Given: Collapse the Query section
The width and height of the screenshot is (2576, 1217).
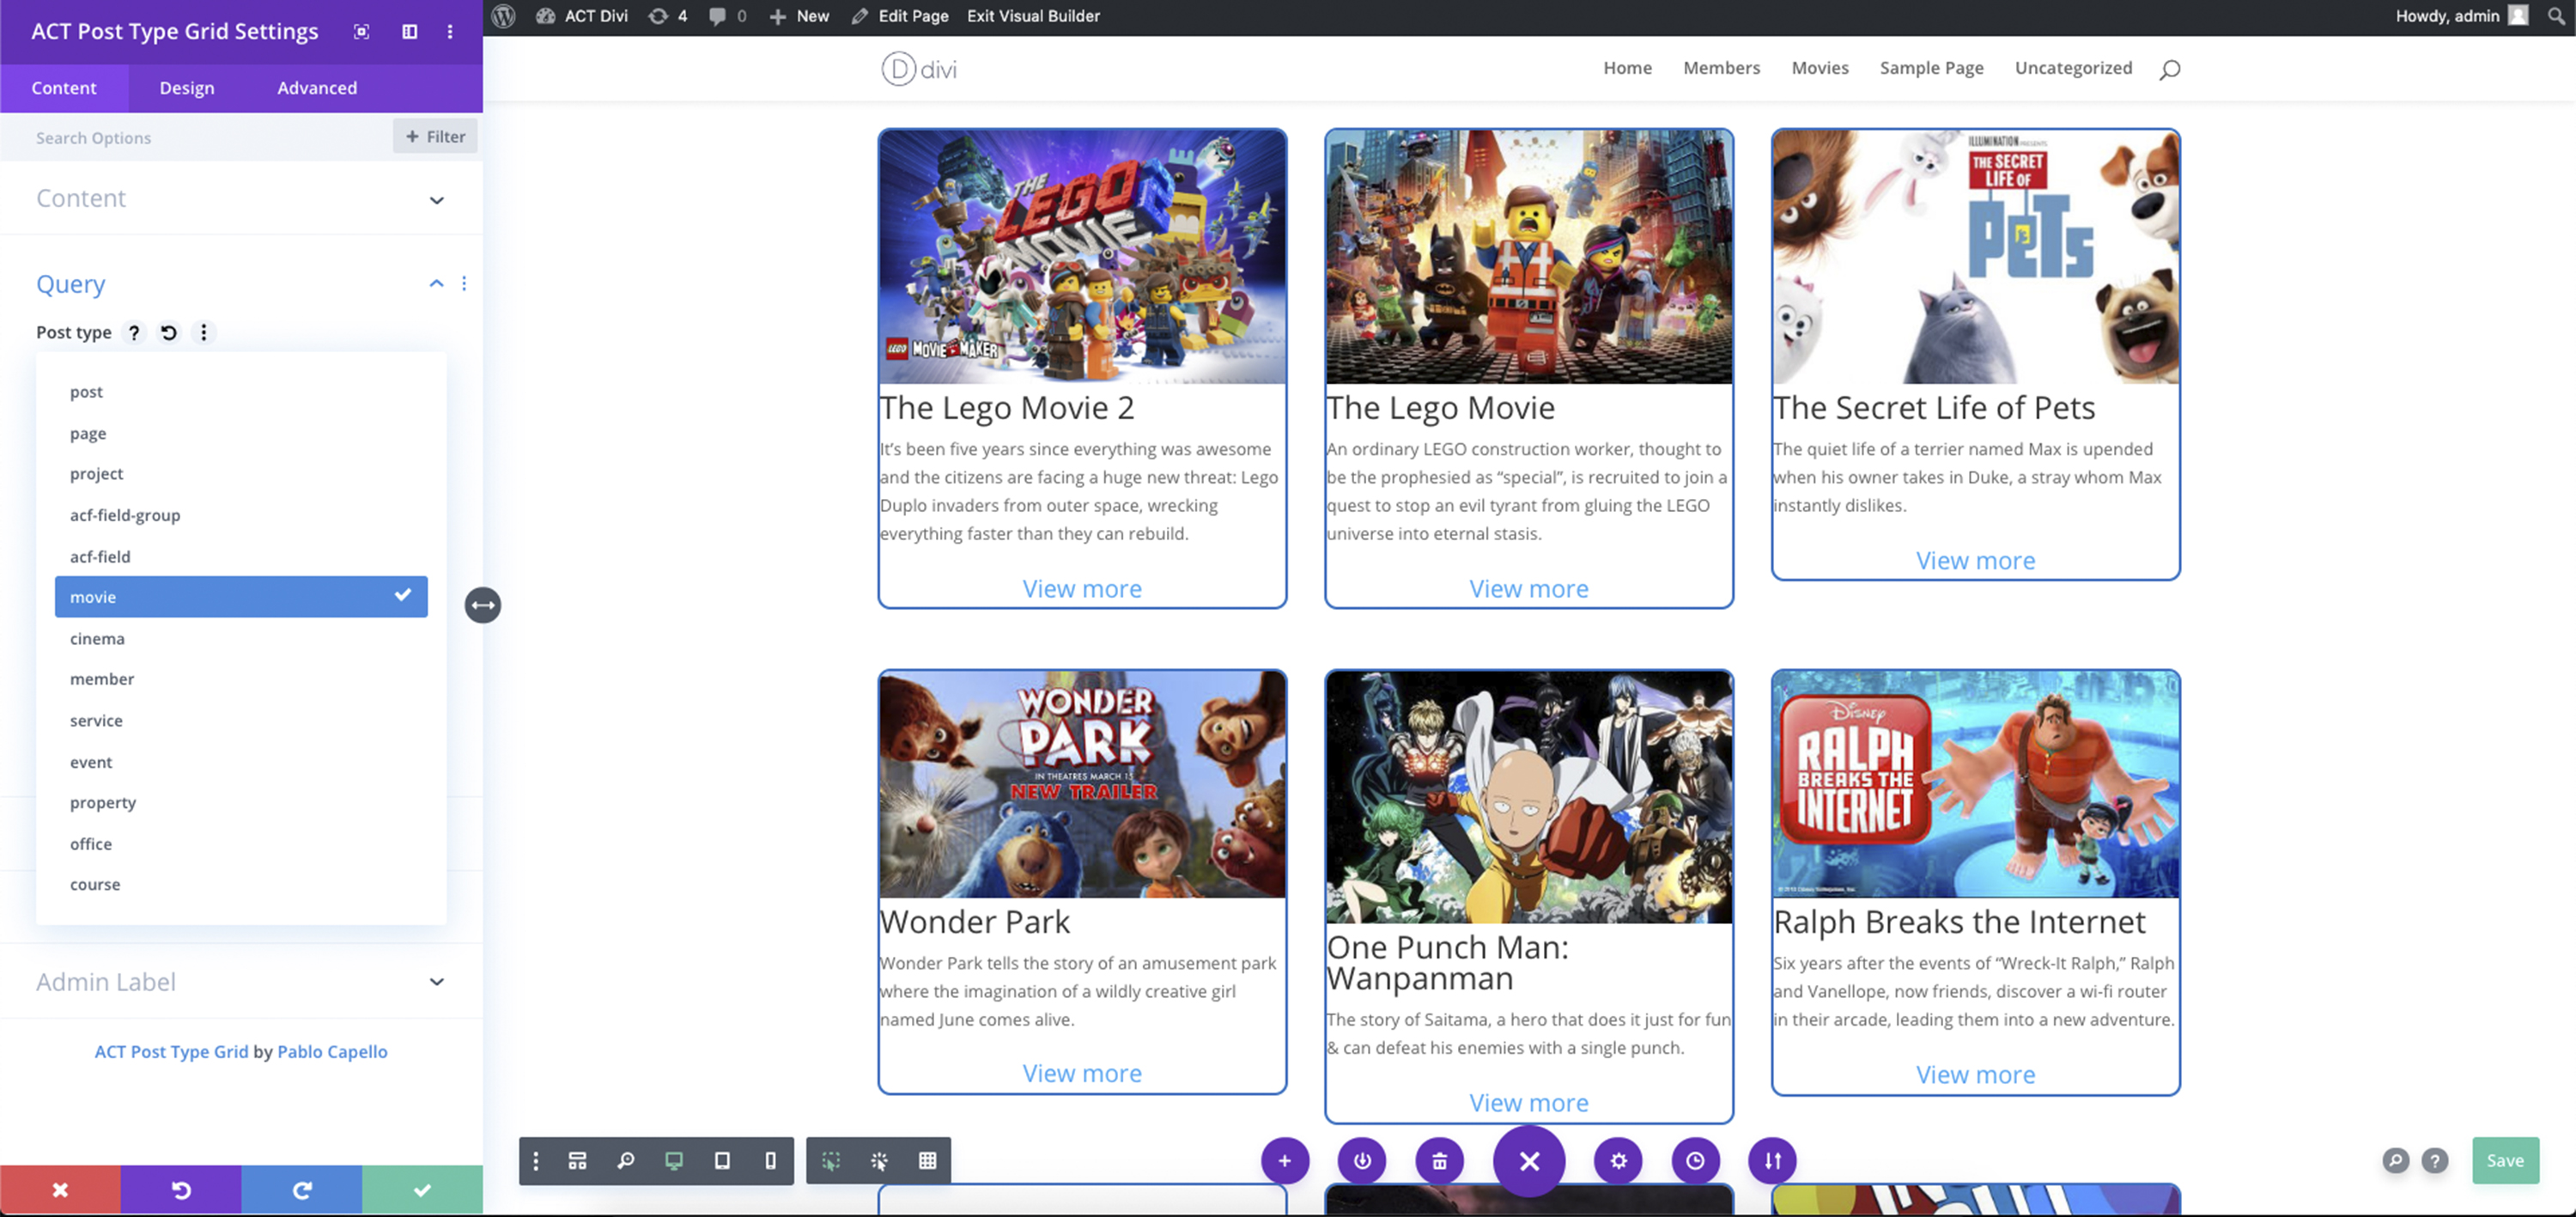Looking at the screenshot, I should (x=436, y=283).
